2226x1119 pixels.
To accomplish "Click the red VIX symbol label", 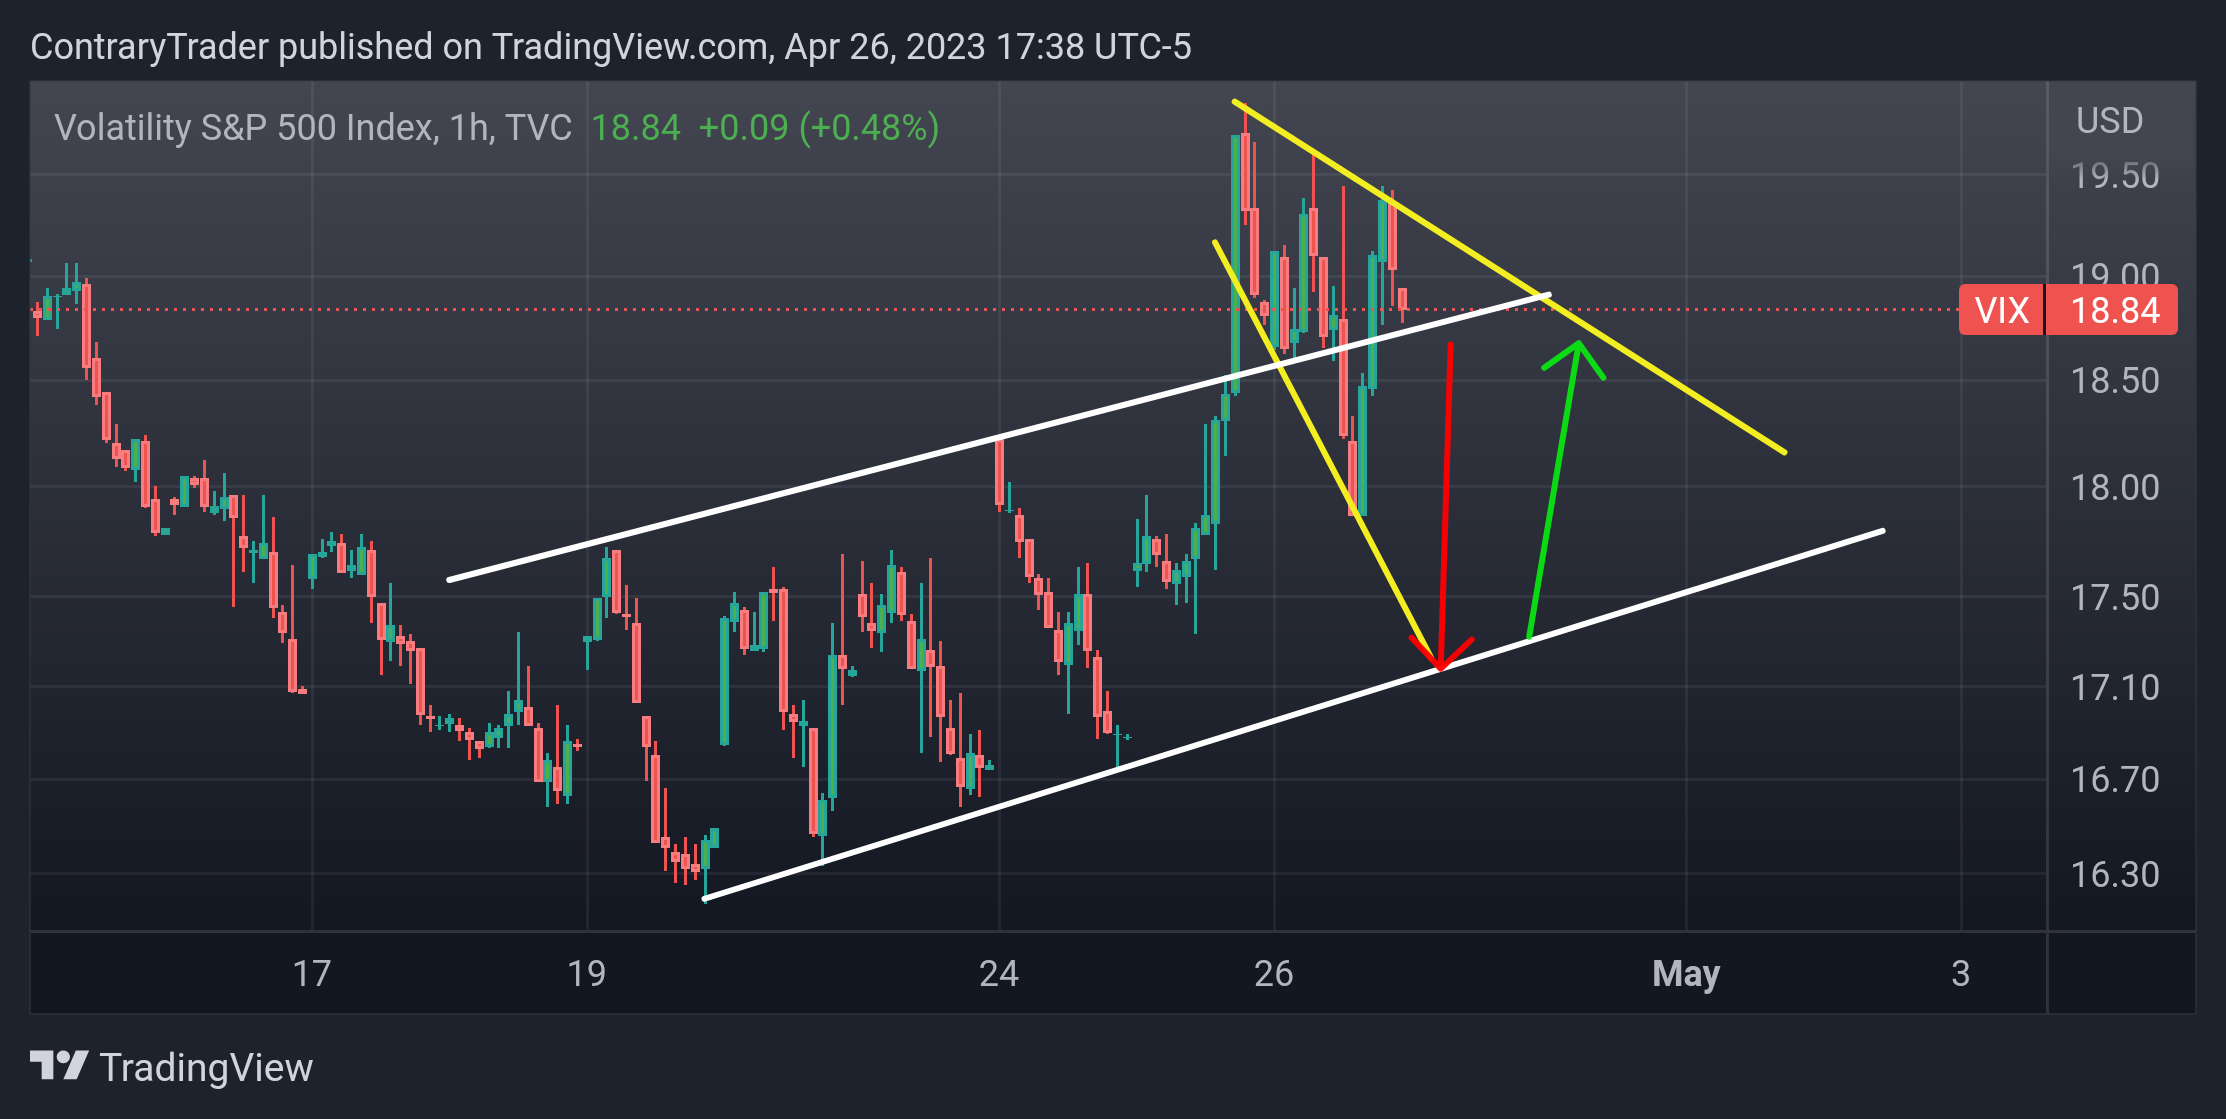I will point(2001,310).
